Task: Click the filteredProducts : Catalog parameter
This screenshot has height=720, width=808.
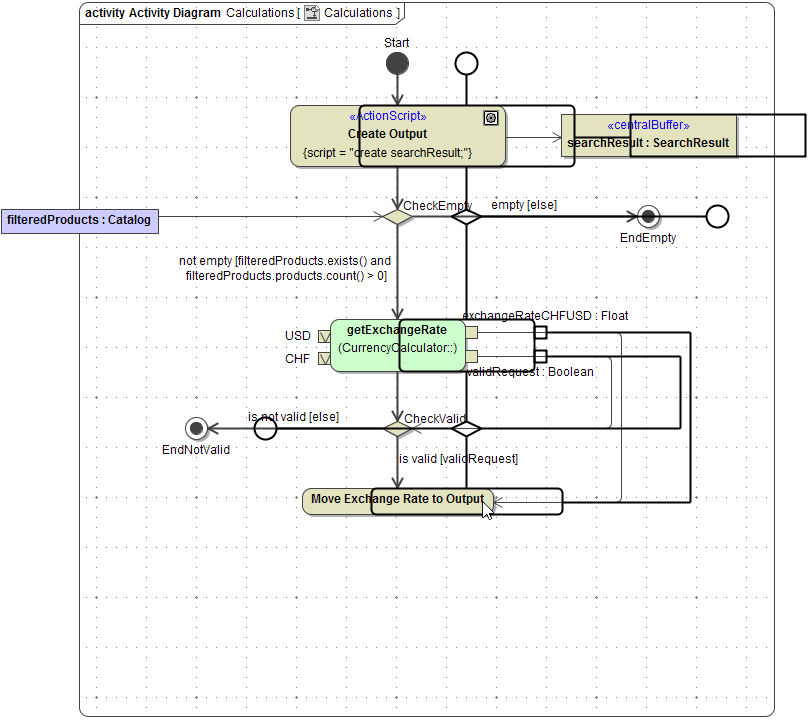Action: point(79,219)
